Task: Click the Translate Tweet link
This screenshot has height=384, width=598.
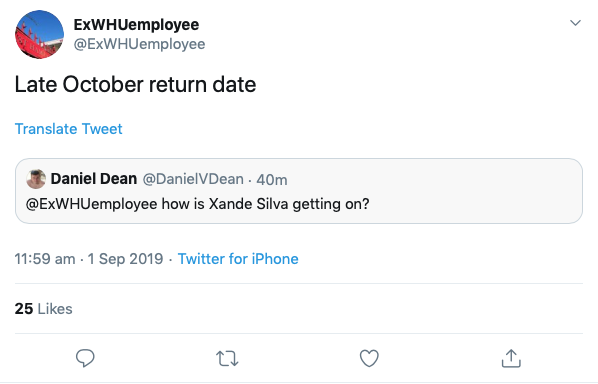Action: click(69, 129)
